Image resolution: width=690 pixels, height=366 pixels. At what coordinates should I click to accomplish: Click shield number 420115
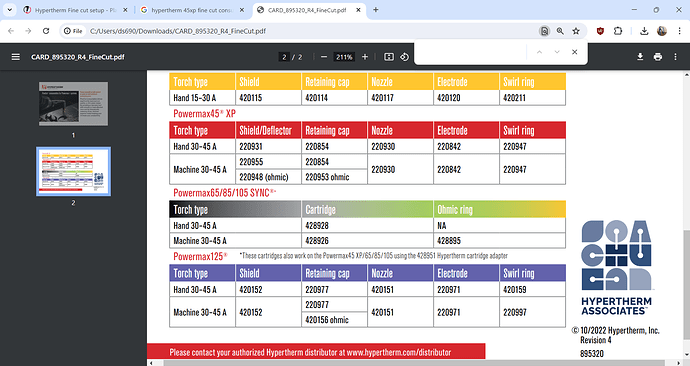(x=250, y=98)
